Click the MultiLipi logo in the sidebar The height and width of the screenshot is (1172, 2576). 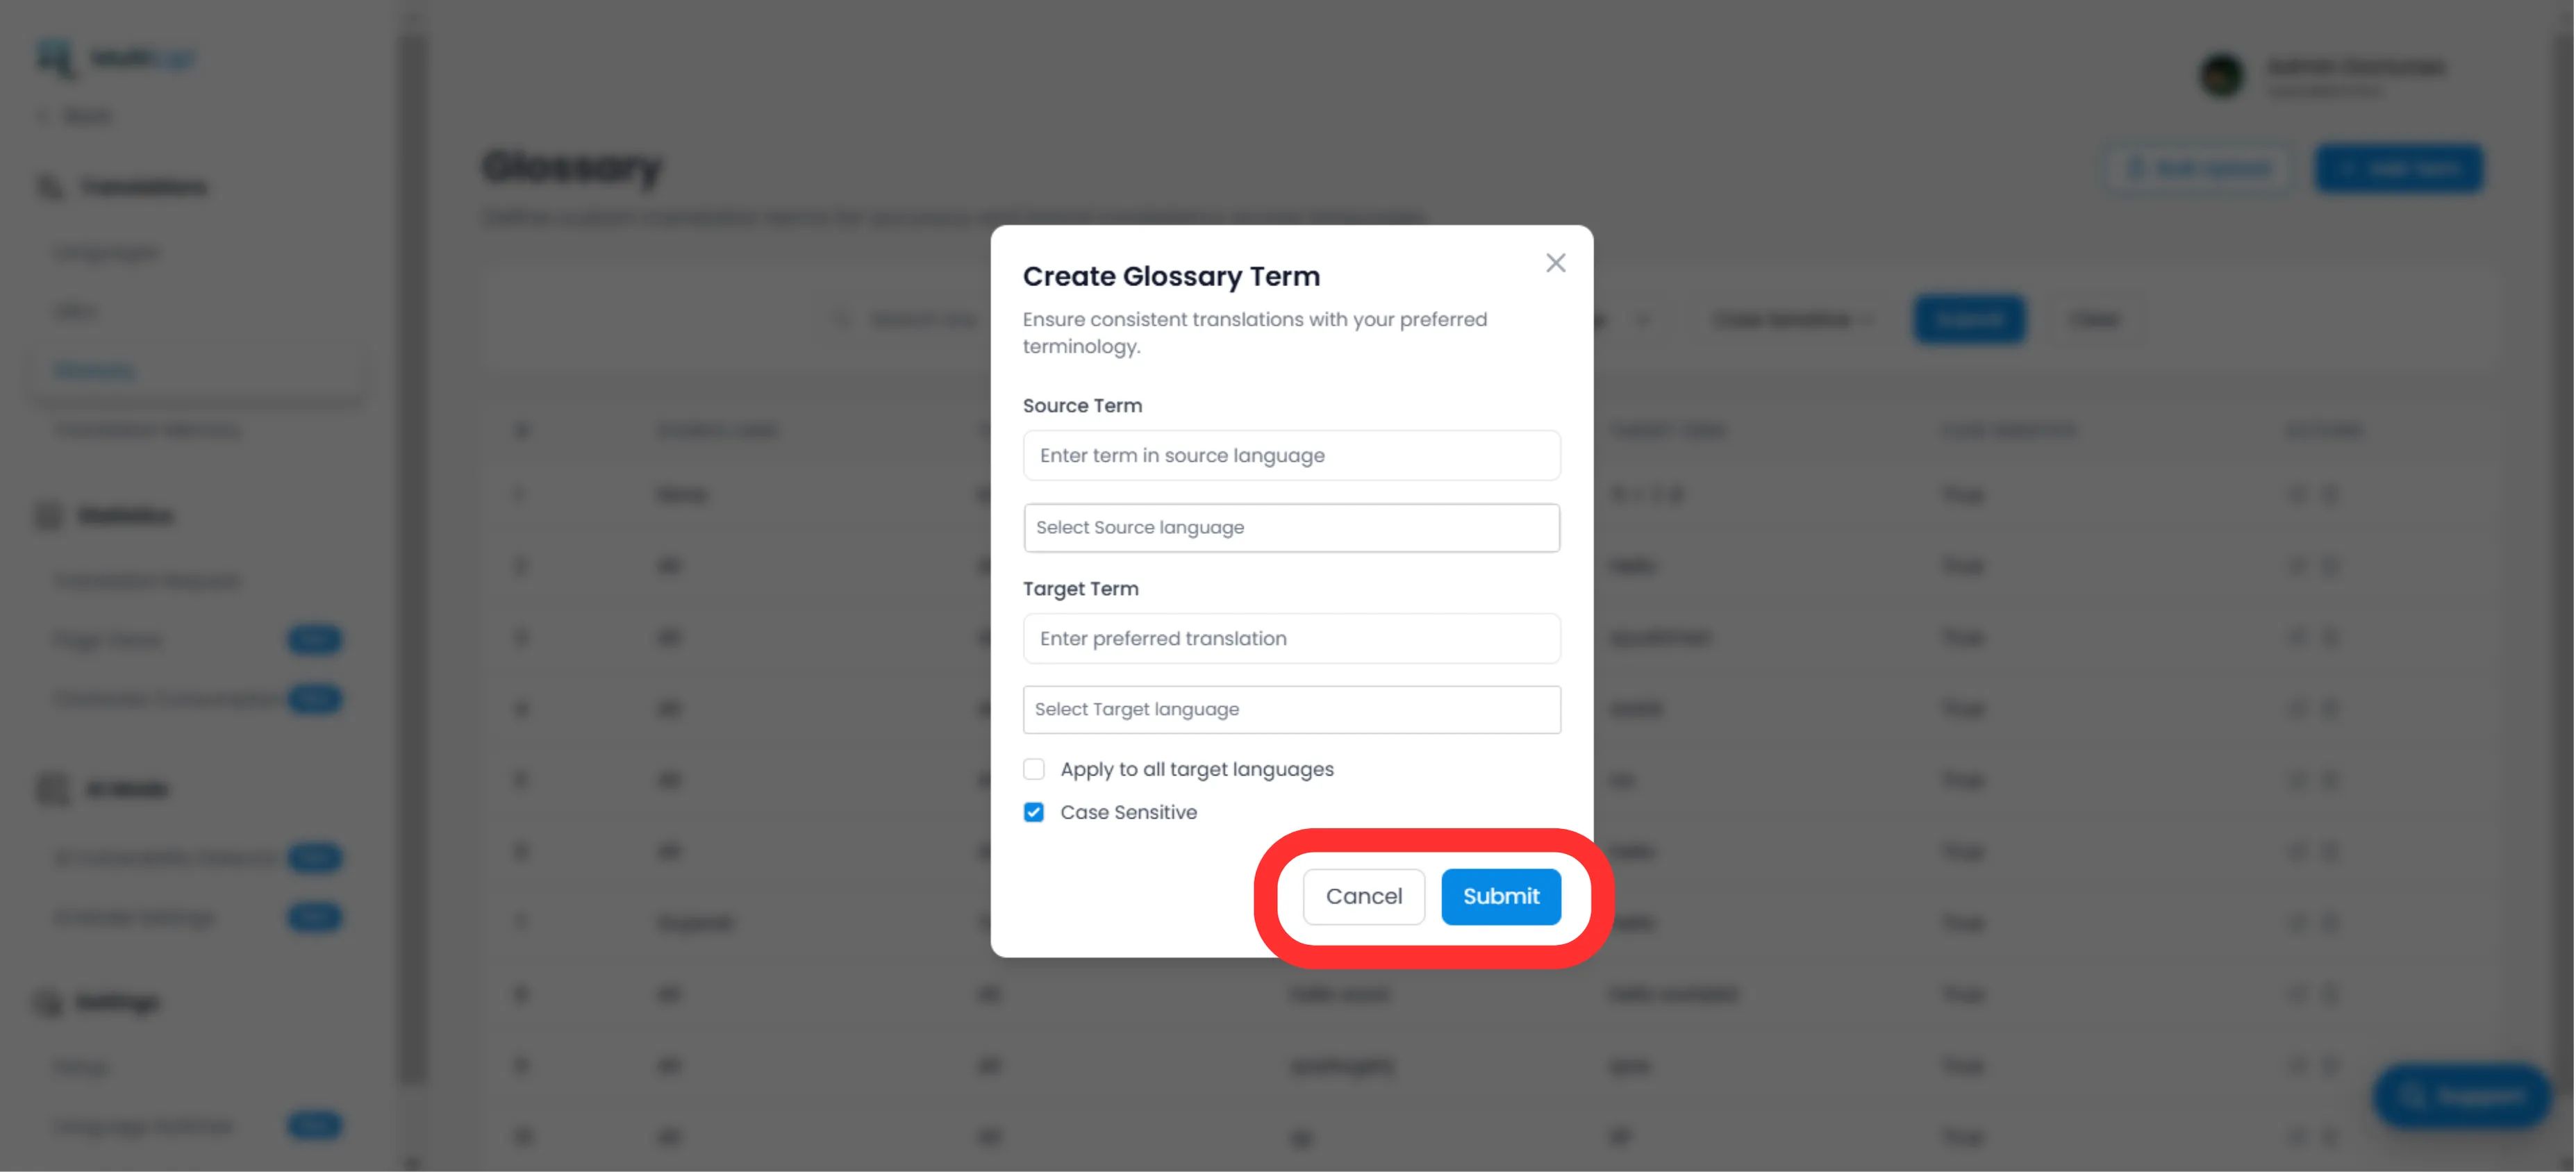tap(115, 57)
